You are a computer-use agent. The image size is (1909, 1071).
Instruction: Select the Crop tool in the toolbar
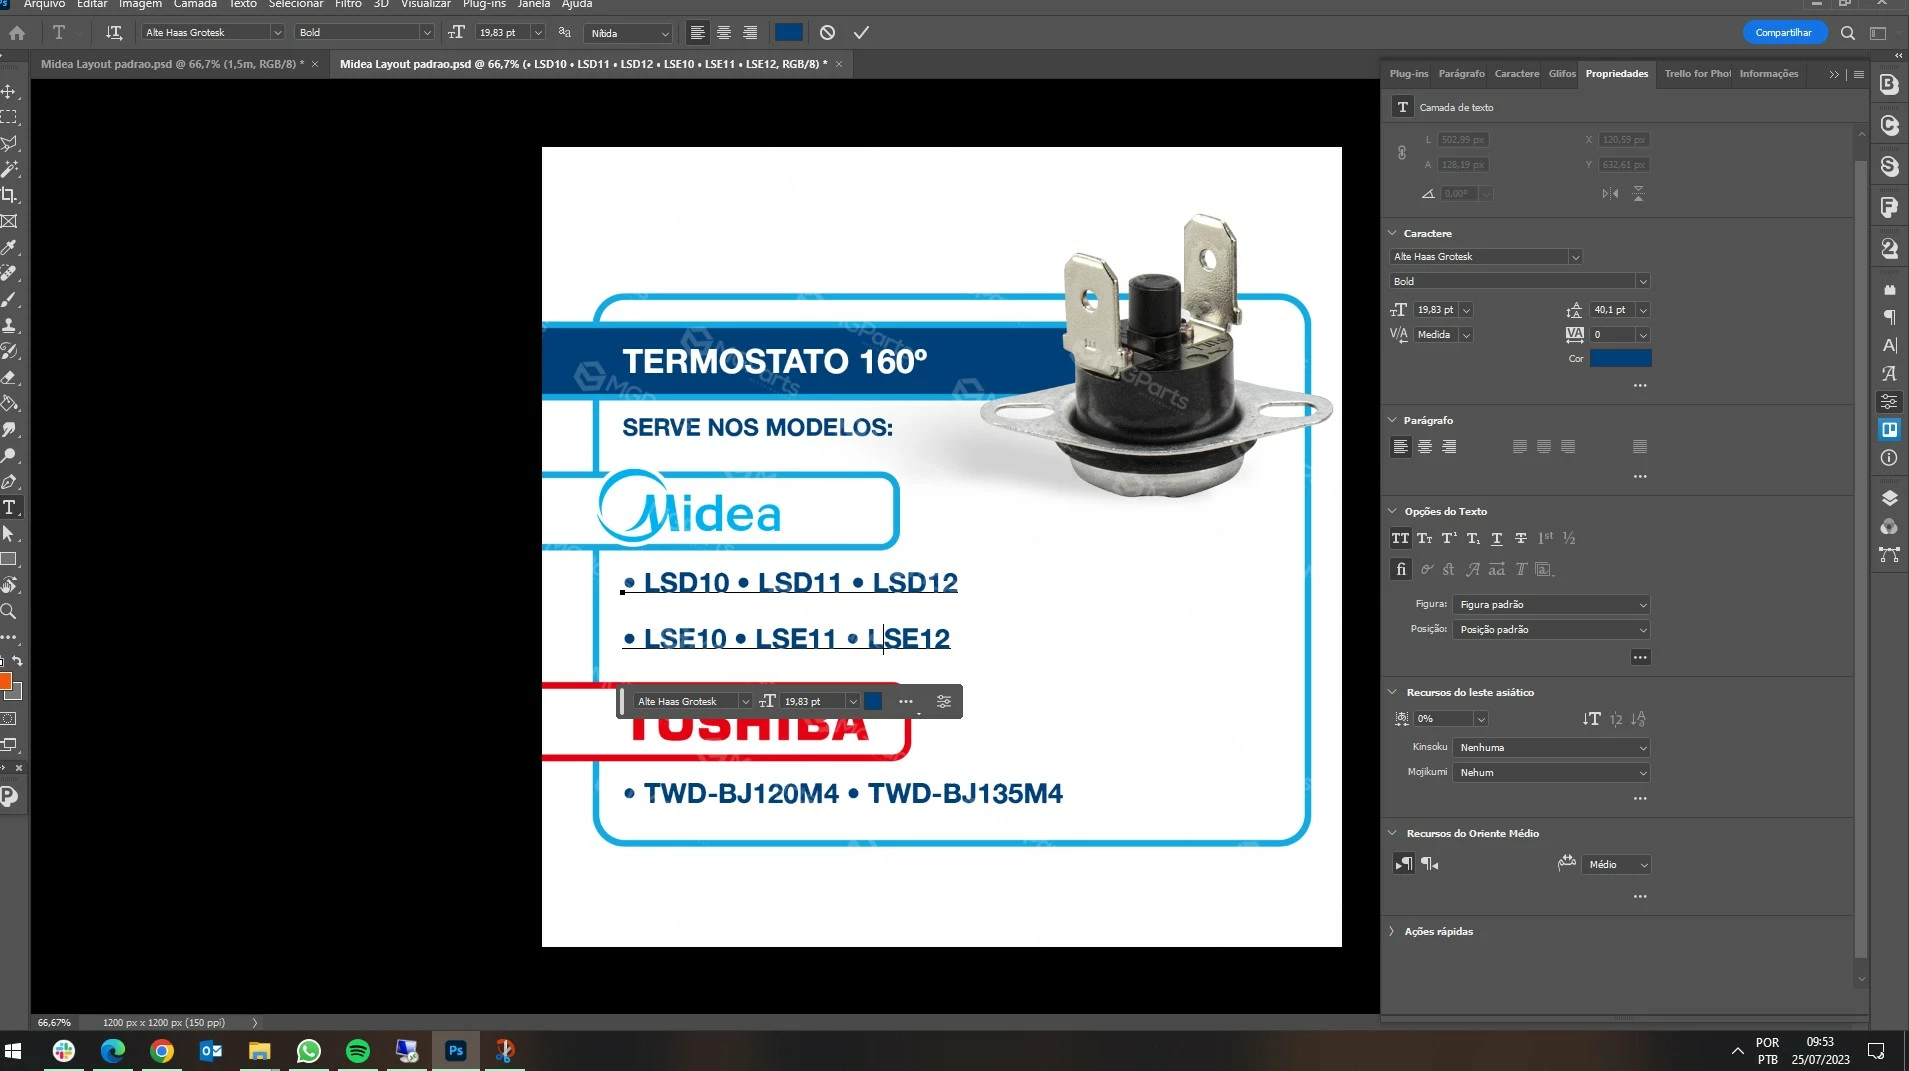[x=9, y=195]
